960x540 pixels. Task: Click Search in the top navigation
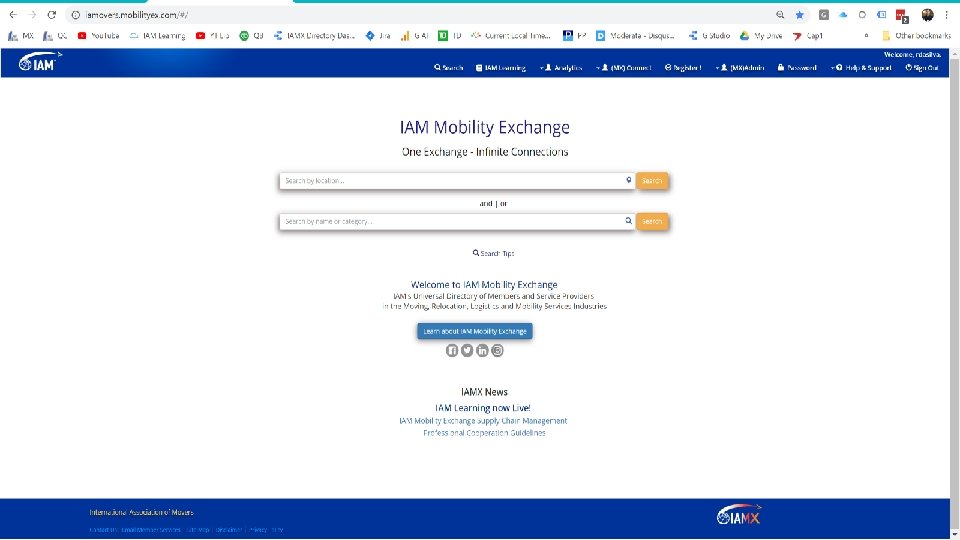coord(449,68)
